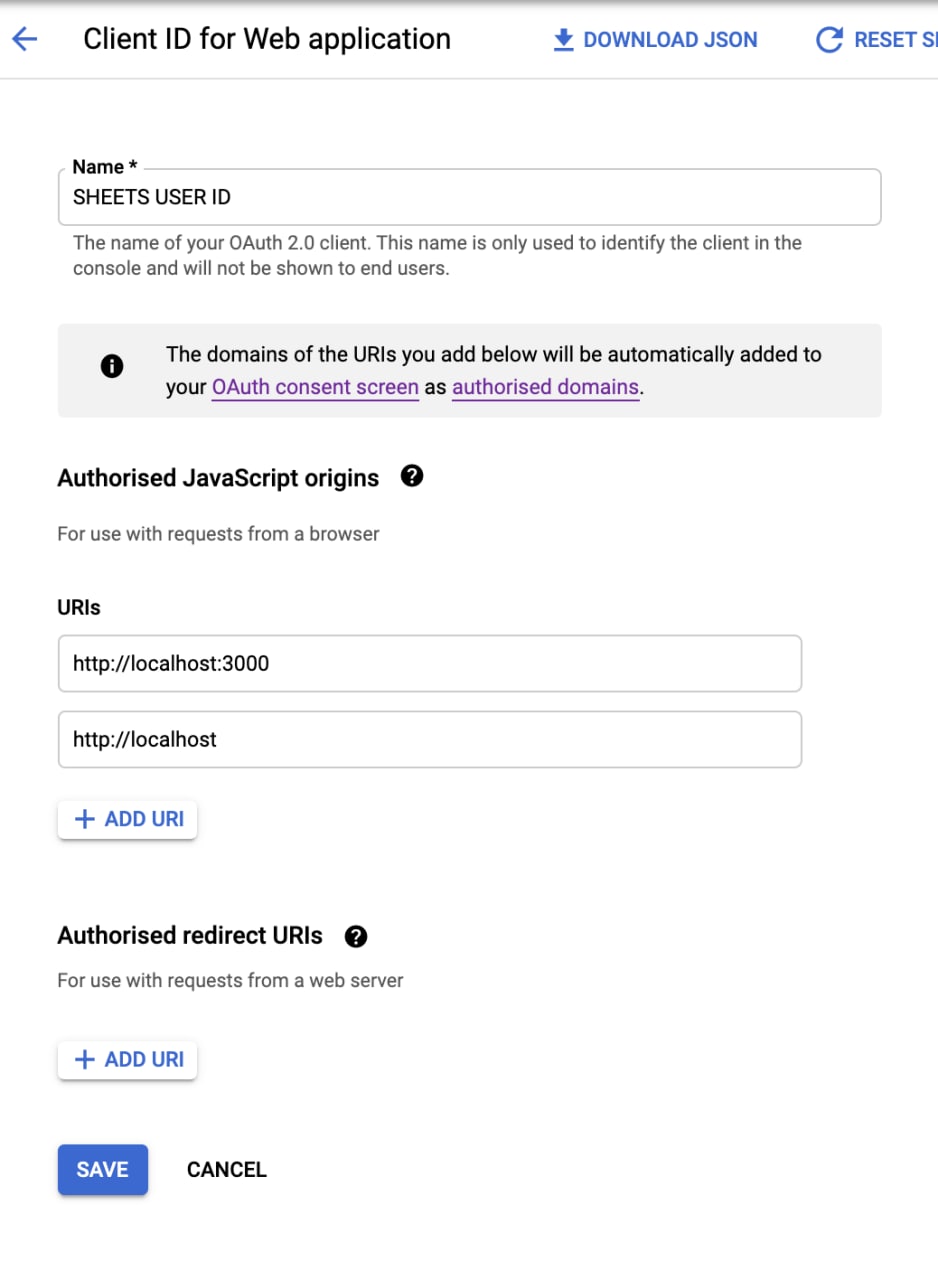Click the download arrow icon beside DOWNLOAD JSON

click(x=564, y=39)
